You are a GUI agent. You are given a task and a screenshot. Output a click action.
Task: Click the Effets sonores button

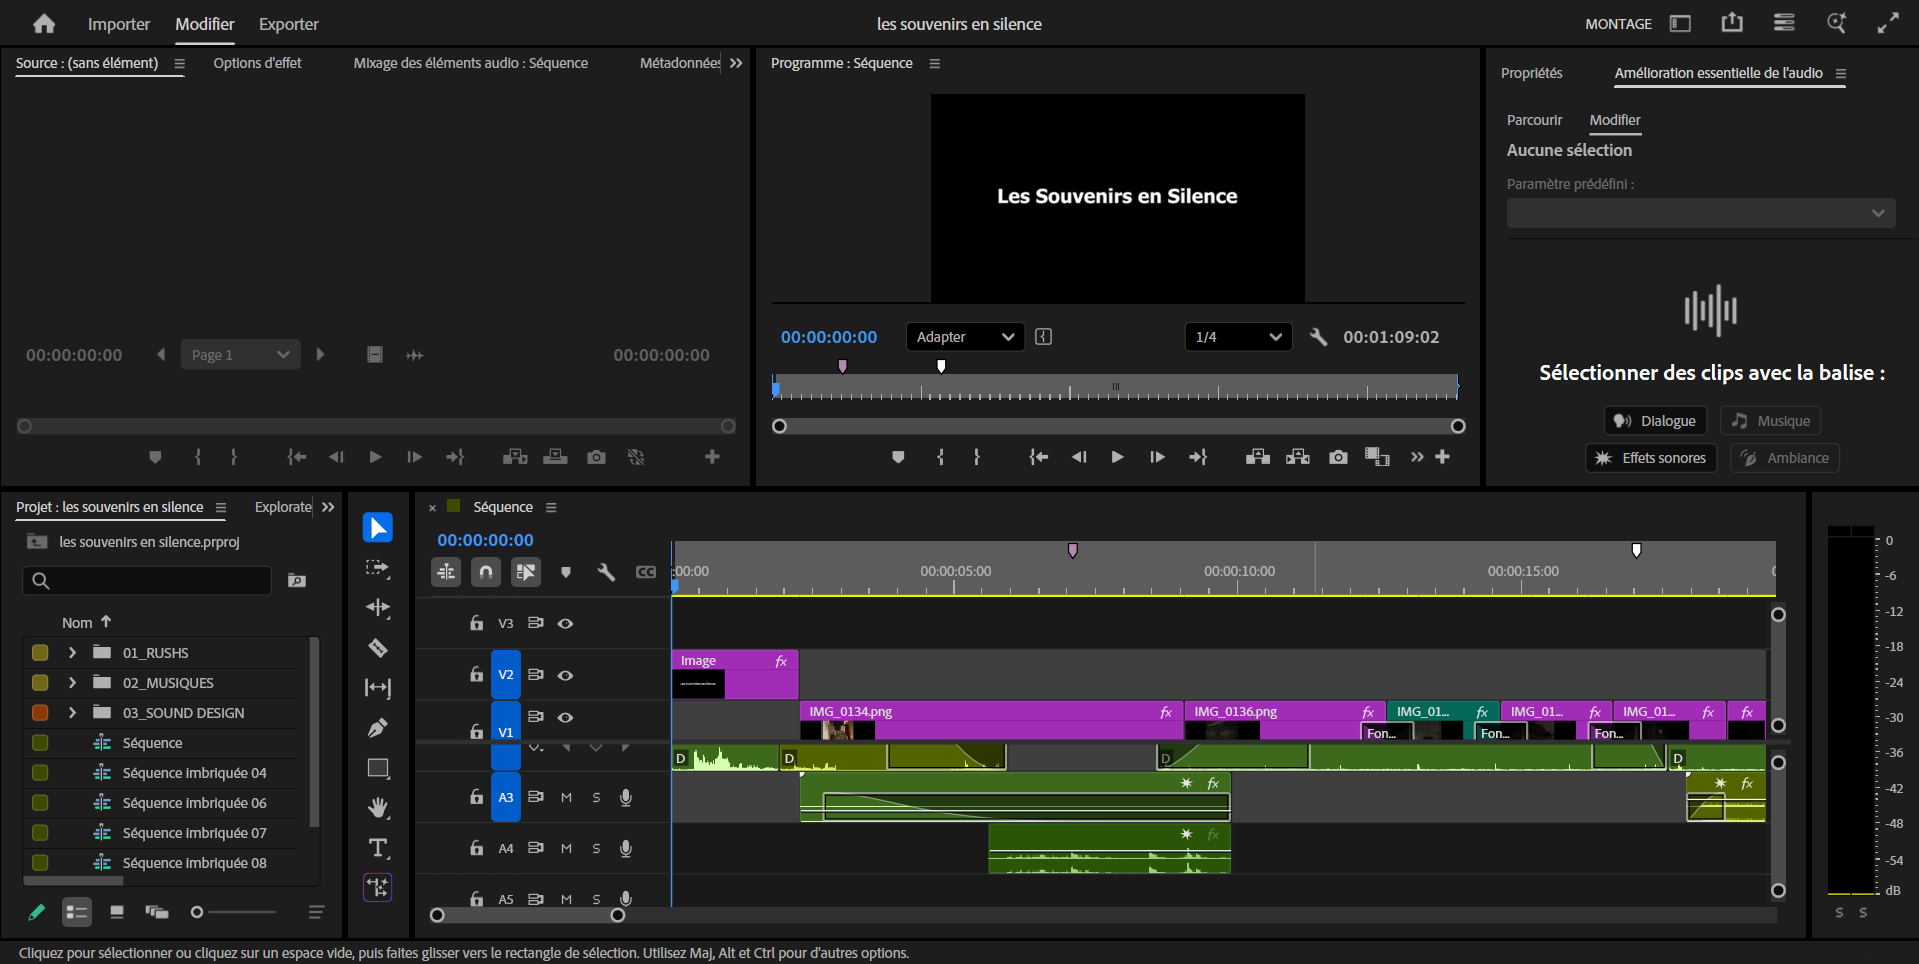(1651, 458)
